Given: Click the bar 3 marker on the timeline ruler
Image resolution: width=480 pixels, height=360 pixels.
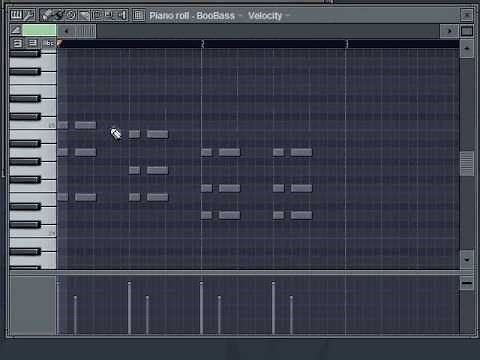Looking at the screenshot, I should coord(347,44).
